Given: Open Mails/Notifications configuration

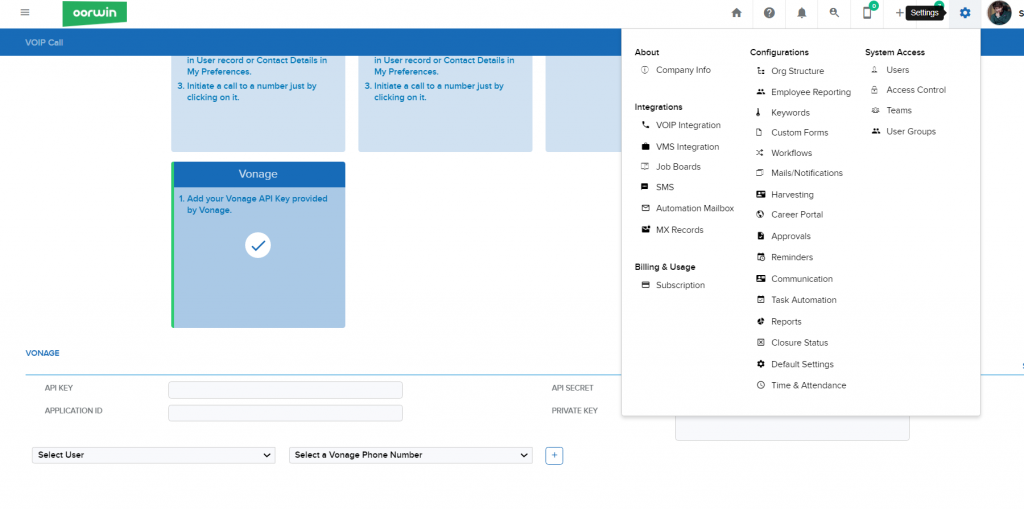Looking at the screenshot, I should click(807, 173).
